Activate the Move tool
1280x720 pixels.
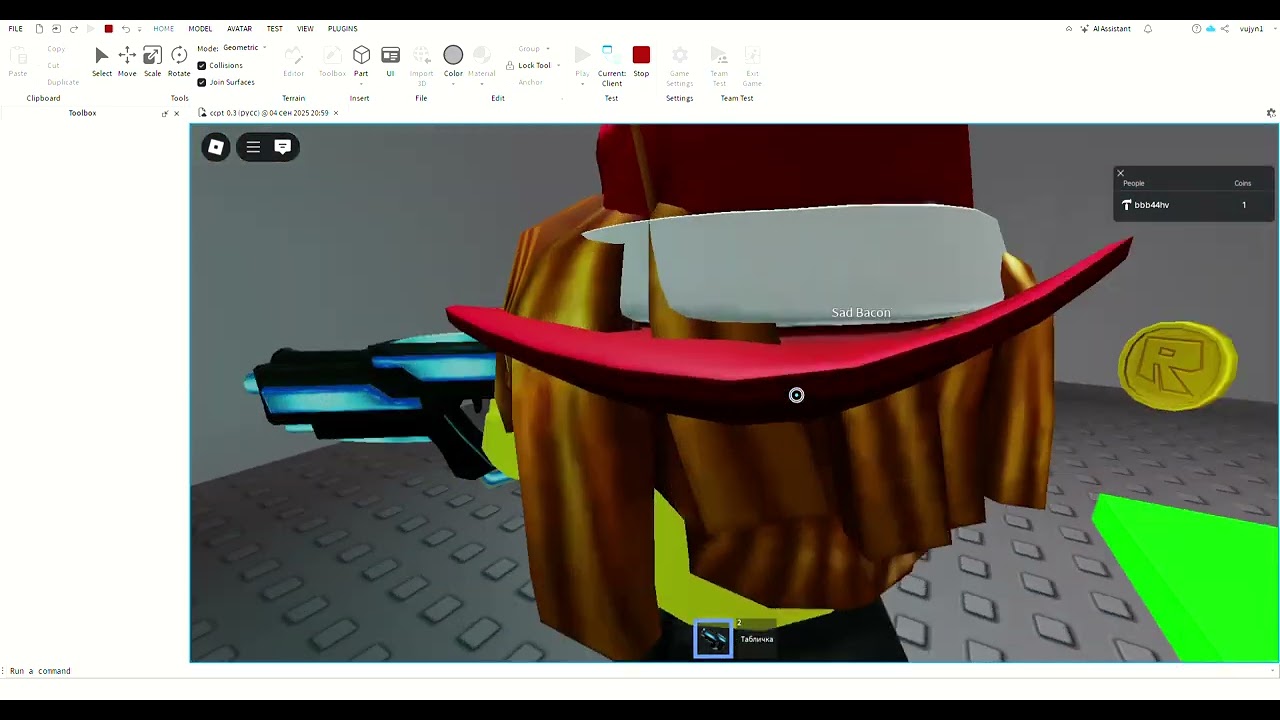tap(127, 61)
